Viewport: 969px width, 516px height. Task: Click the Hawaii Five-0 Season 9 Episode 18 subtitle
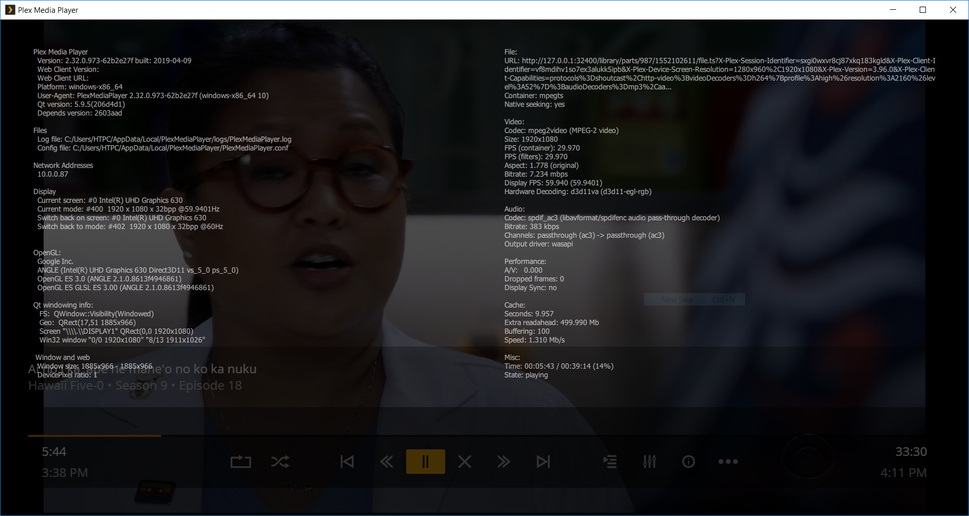pyautogui.click(x=135, y=386)
